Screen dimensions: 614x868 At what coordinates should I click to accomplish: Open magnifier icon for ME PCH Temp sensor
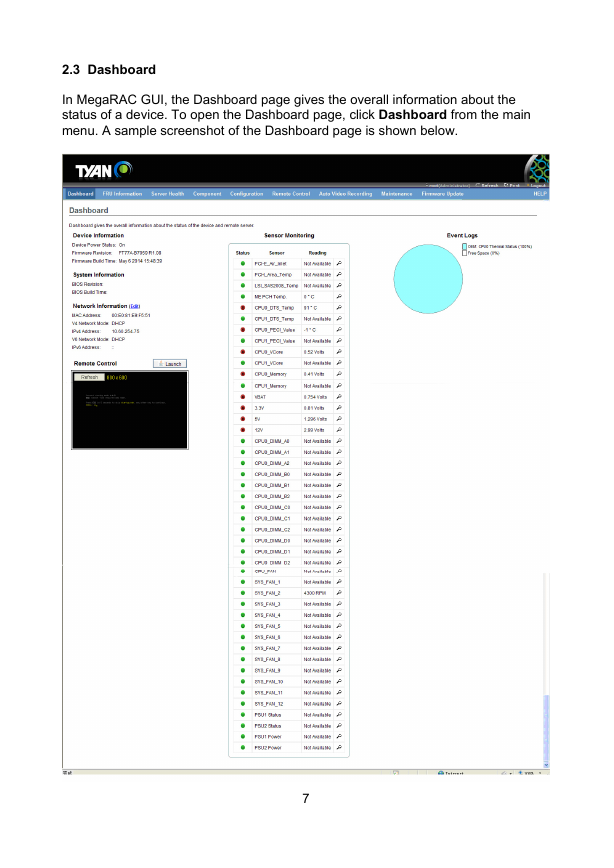click(x=339, y=296)
